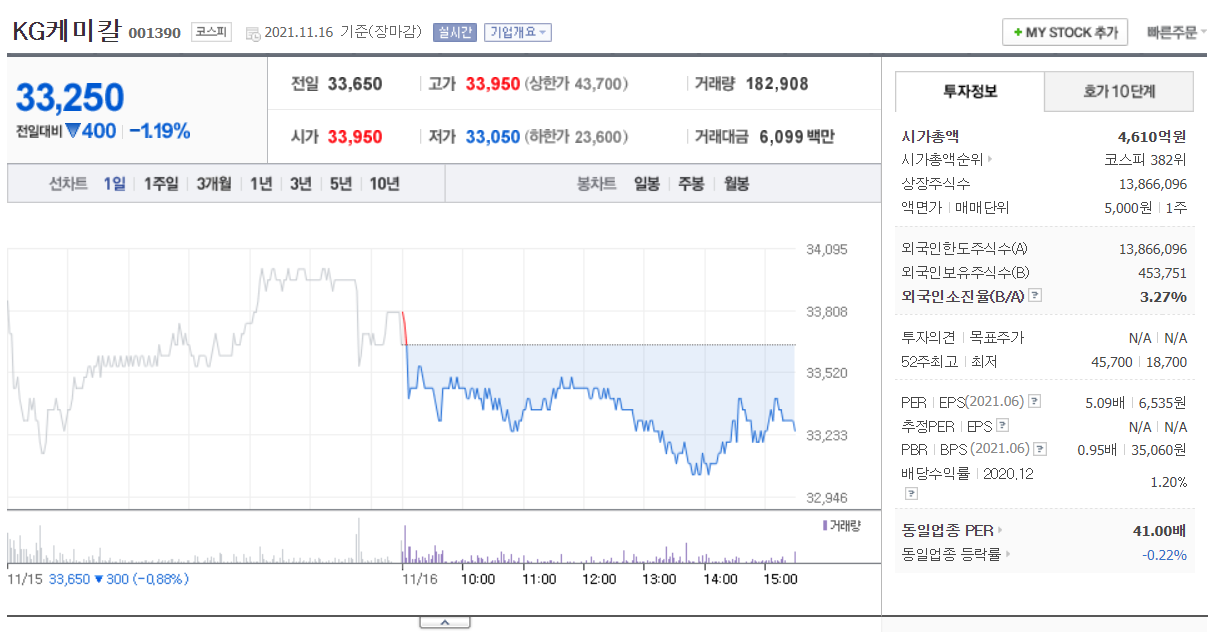Click the 33,808 price axis label
This screenshot has height=632, width=1214.
point(827,311)
